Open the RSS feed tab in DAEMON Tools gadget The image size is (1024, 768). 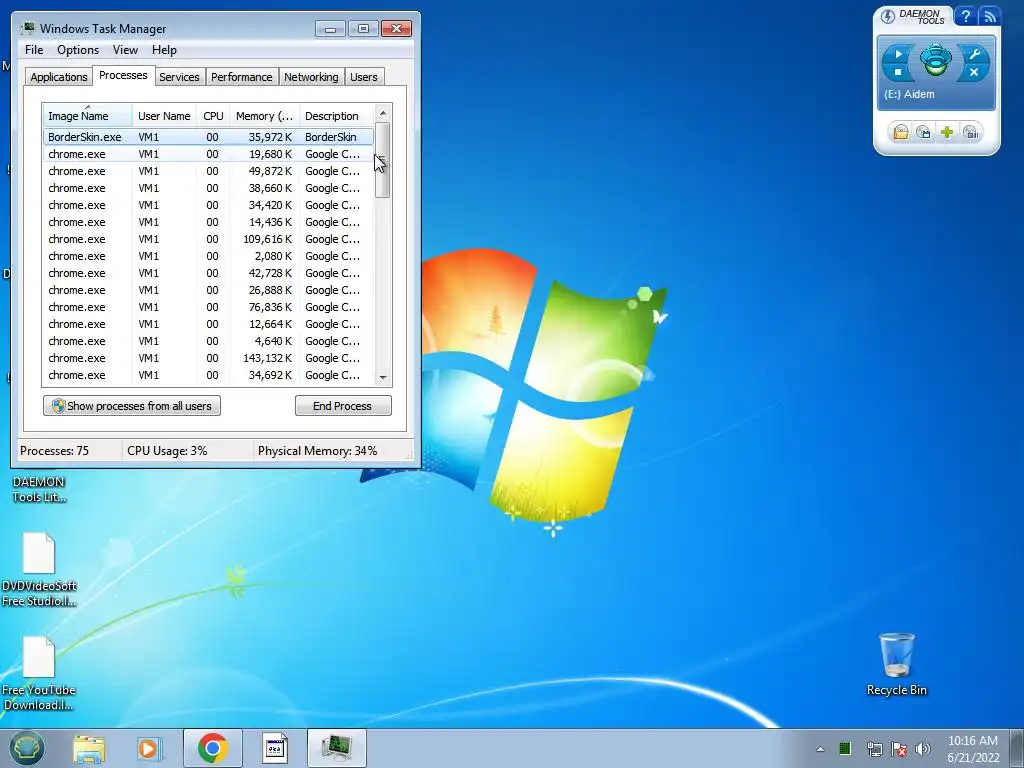coord(989,16)
